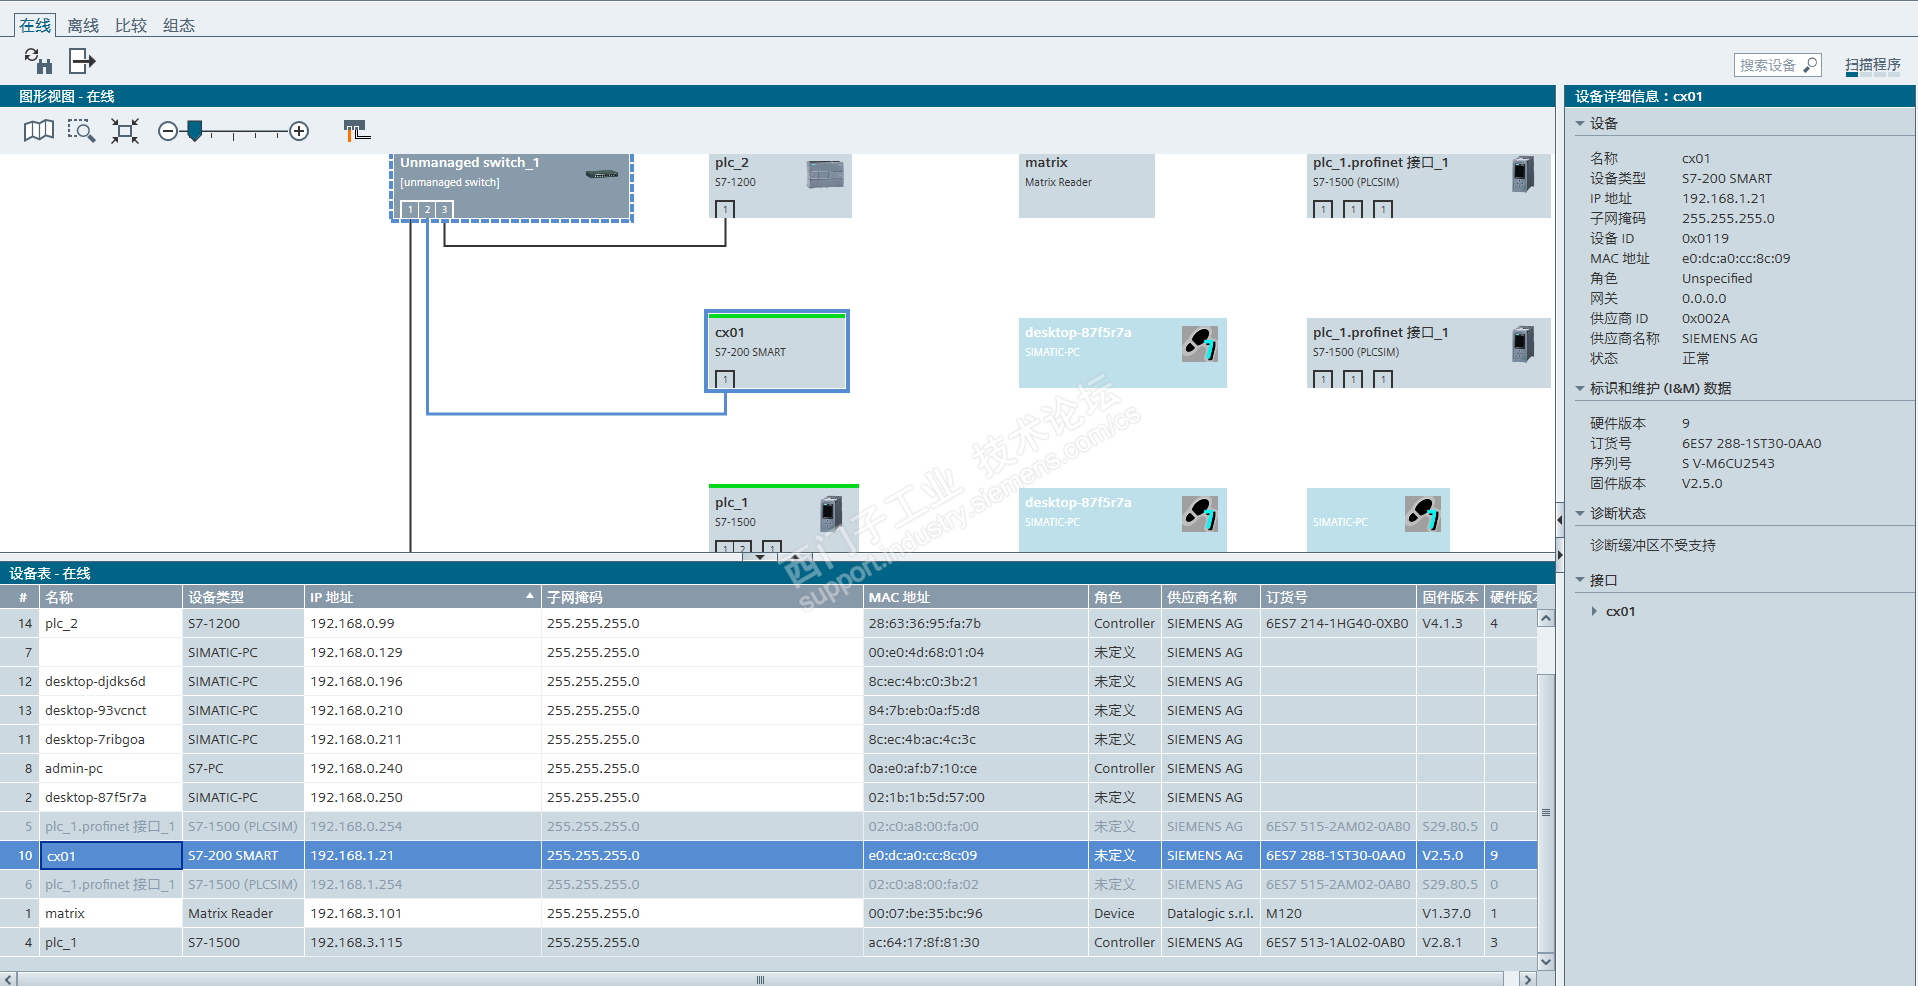Screen dimensions: 1918x986
Task: Switch to the 在线 tab
Action: [x=35, y=25]
